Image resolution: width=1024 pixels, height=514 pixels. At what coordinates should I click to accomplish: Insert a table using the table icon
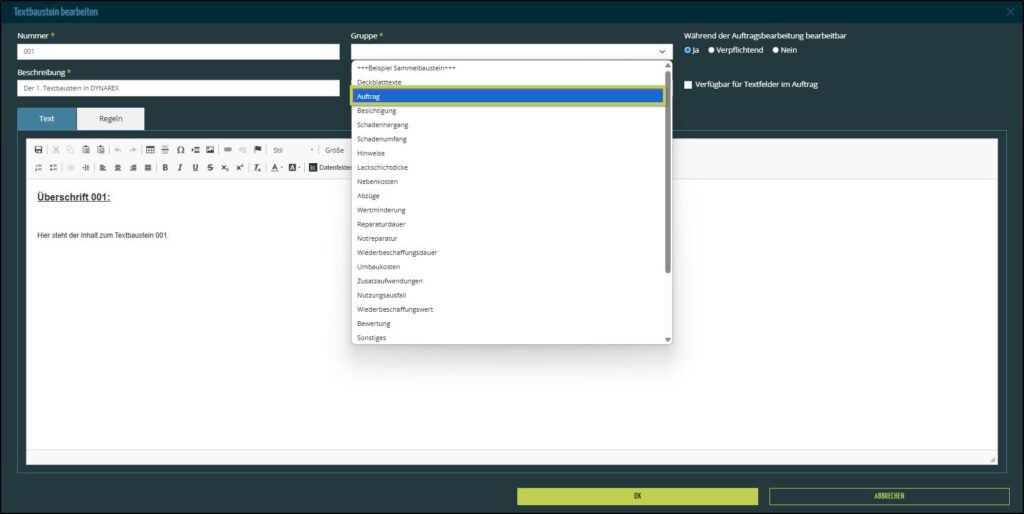(150, 150)
